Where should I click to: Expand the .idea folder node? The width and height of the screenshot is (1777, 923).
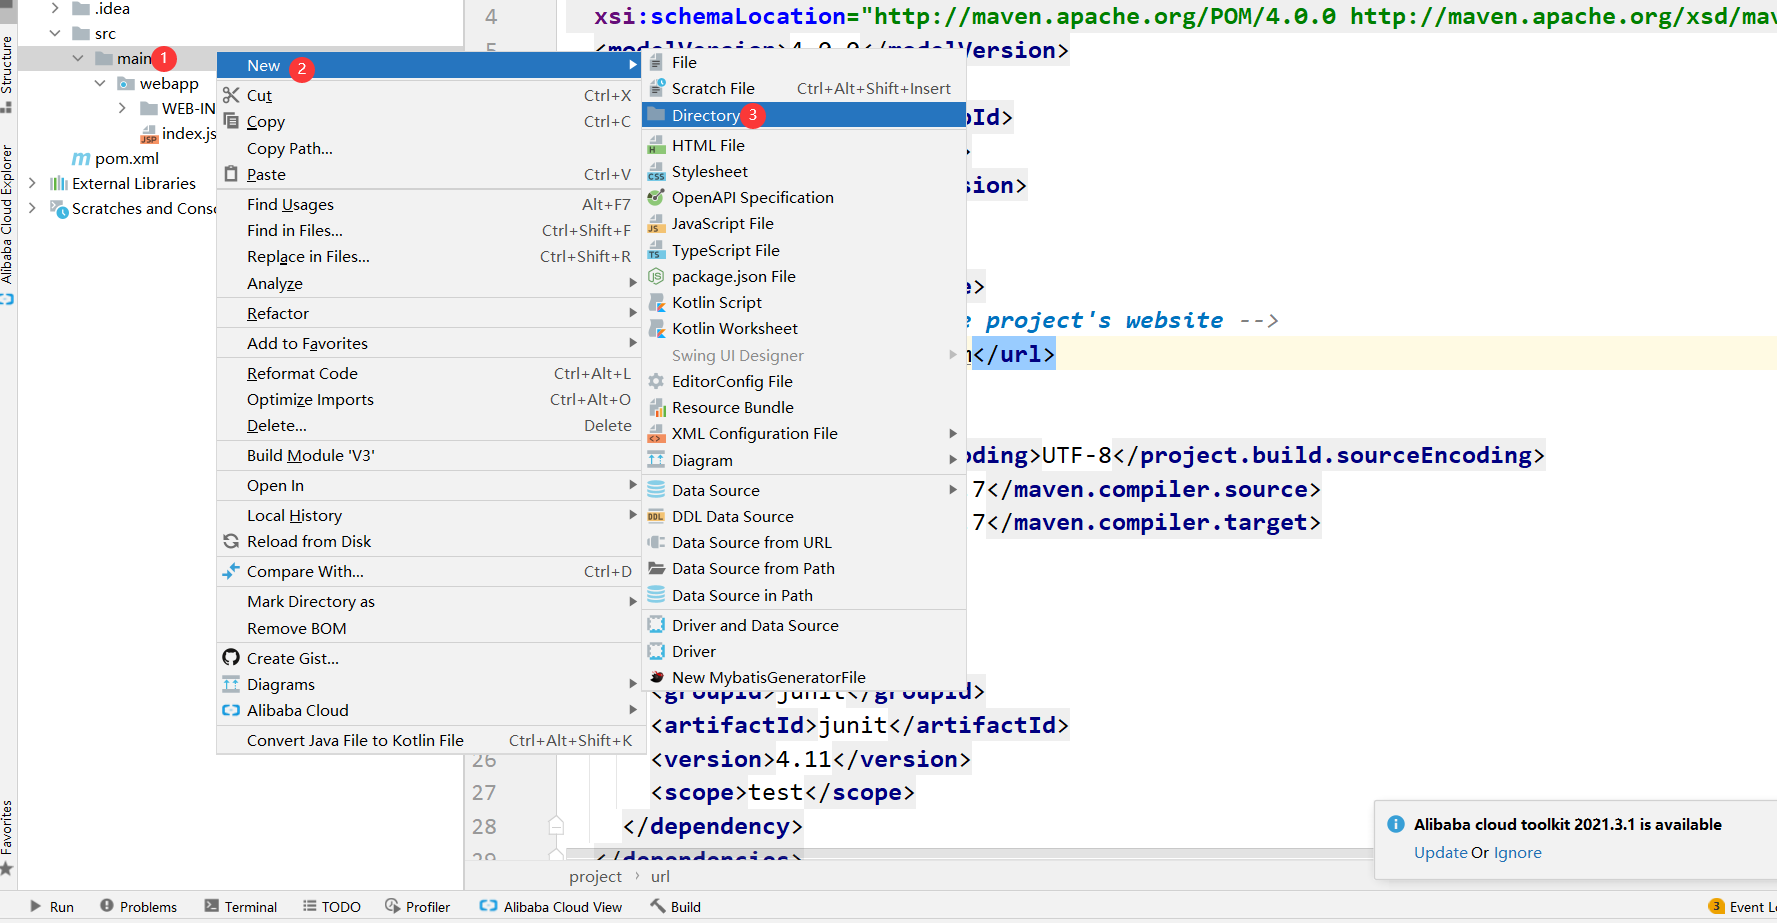click(x=55, y=8)
